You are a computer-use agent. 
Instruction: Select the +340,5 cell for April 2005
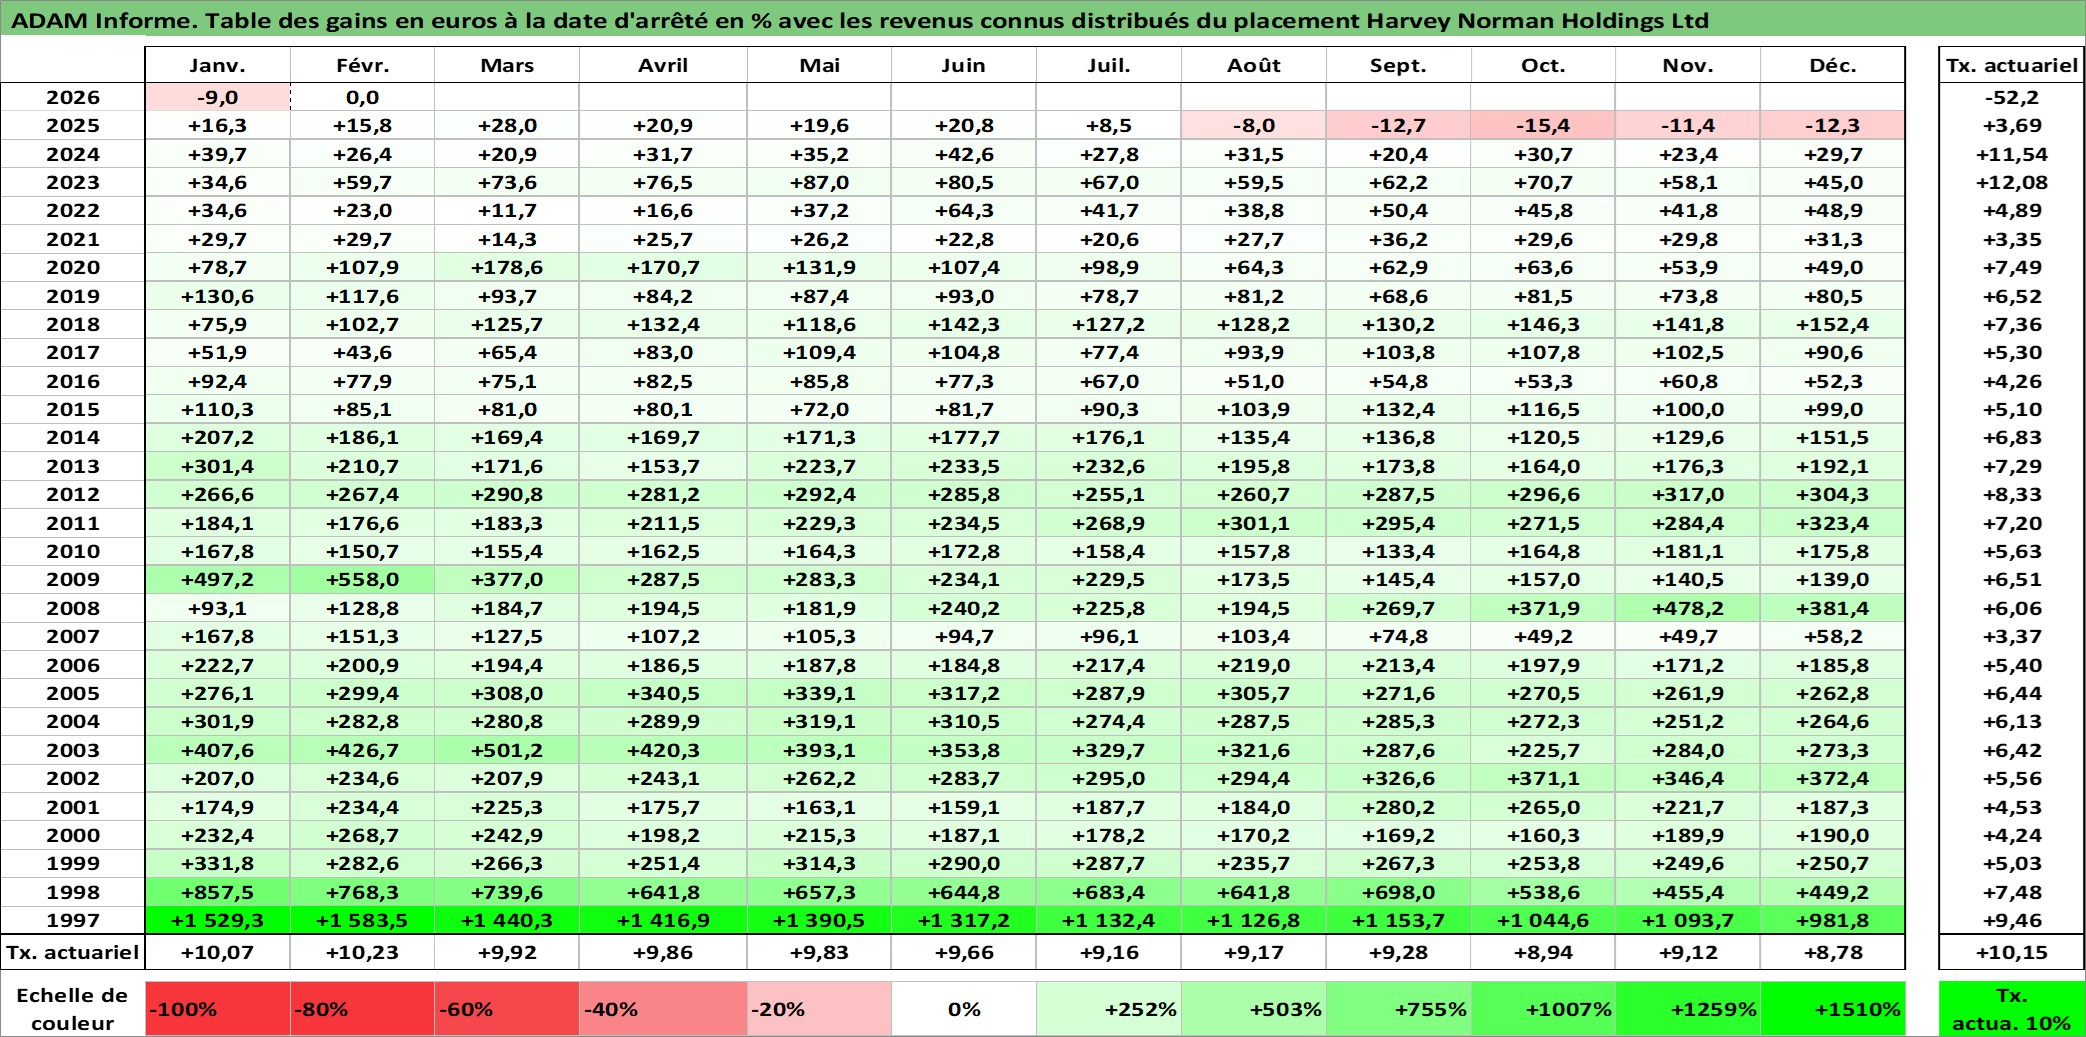pos(662,693)
